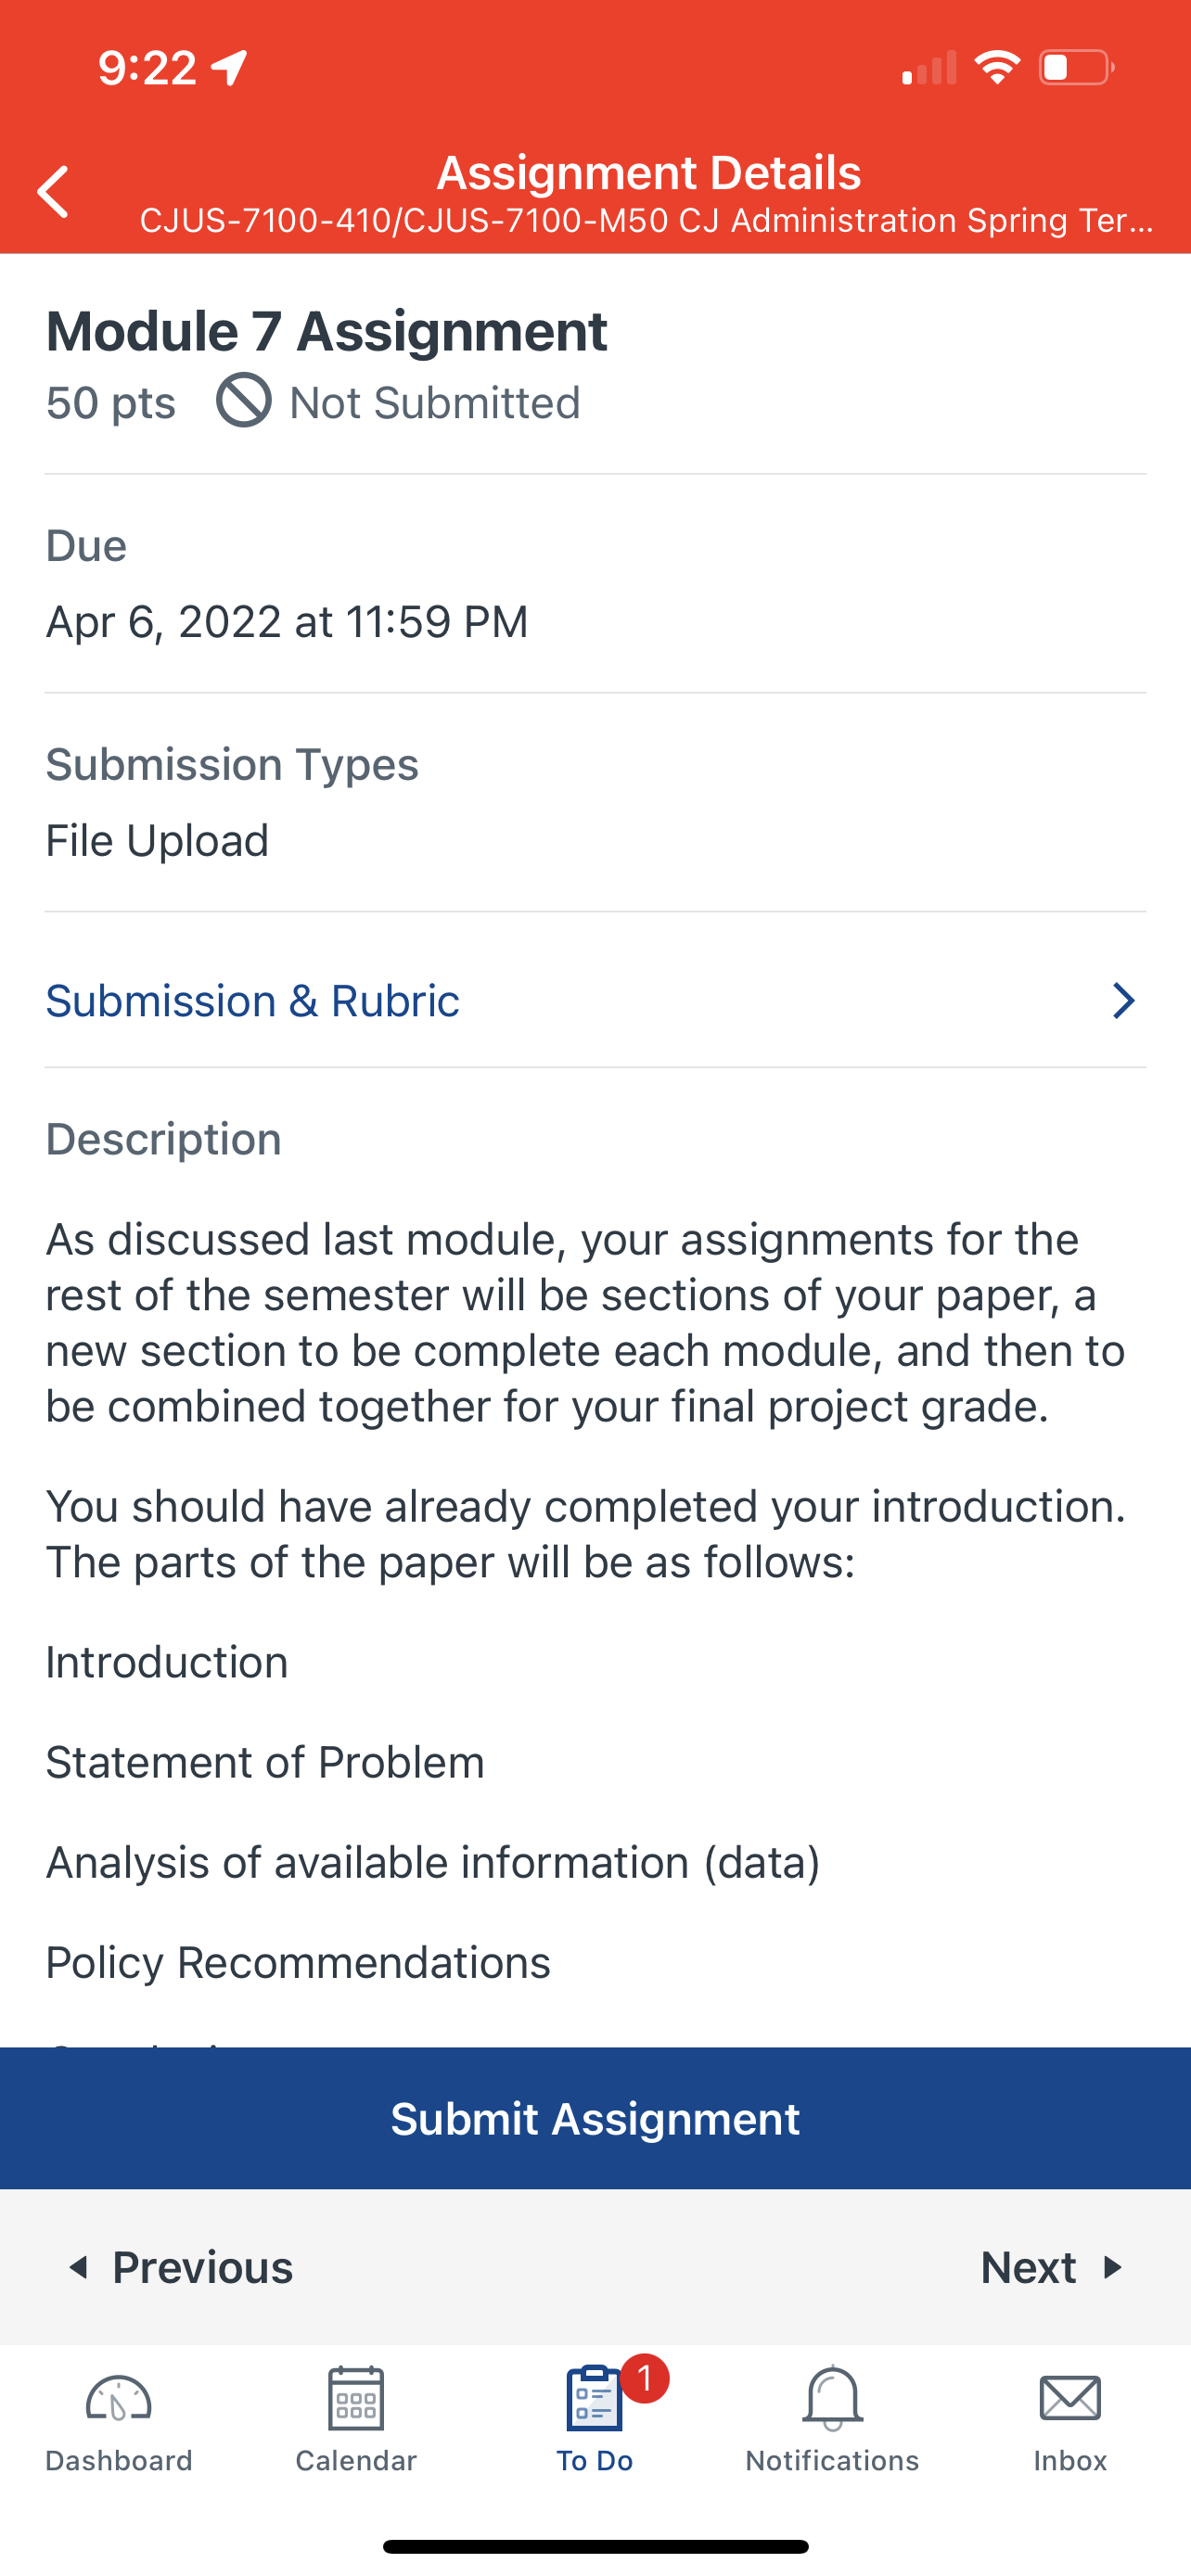Tap the location arrow beside time
The height and width of the screenshot is (2576, 1191).
tap(229, 68)
